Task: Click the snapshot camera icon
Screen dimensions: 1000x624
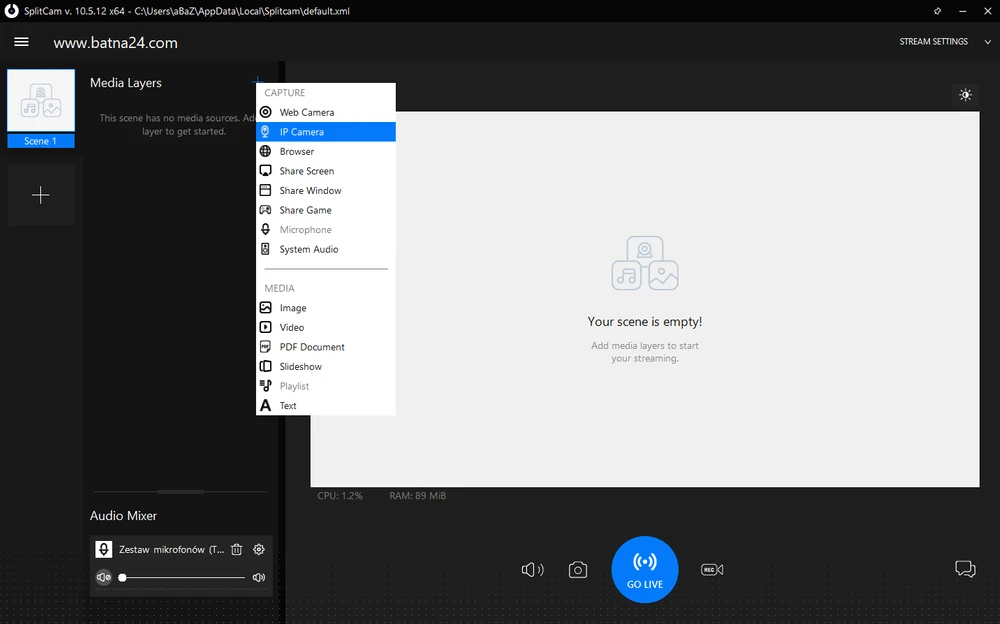Action: click(x=578, y=570)
